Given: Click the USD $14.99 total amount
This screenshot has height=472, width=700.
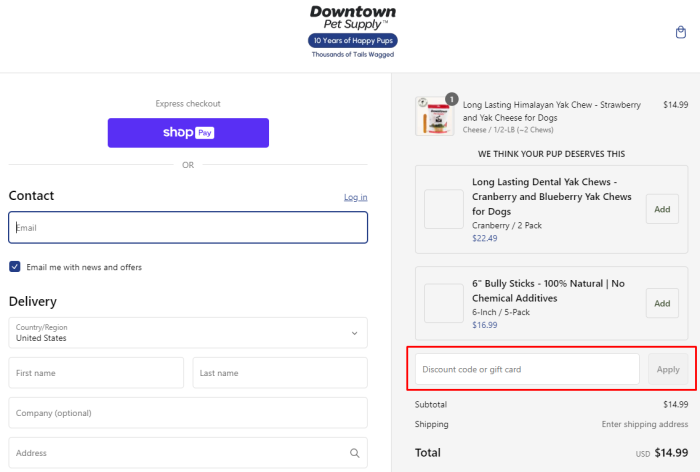Looking at the screenshot, I should 662,453.
